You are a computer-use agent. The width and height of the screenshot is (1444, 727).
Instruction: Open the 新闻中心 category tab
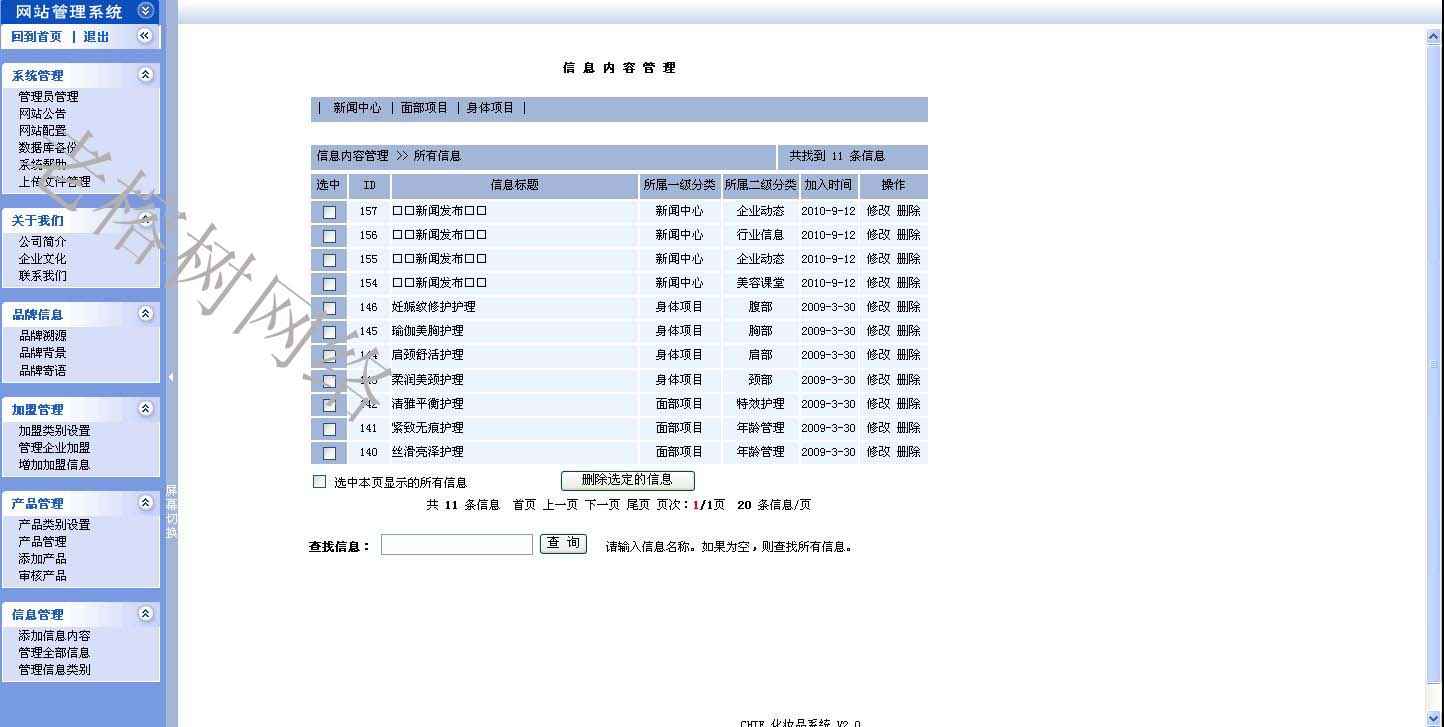coord(357,108)
